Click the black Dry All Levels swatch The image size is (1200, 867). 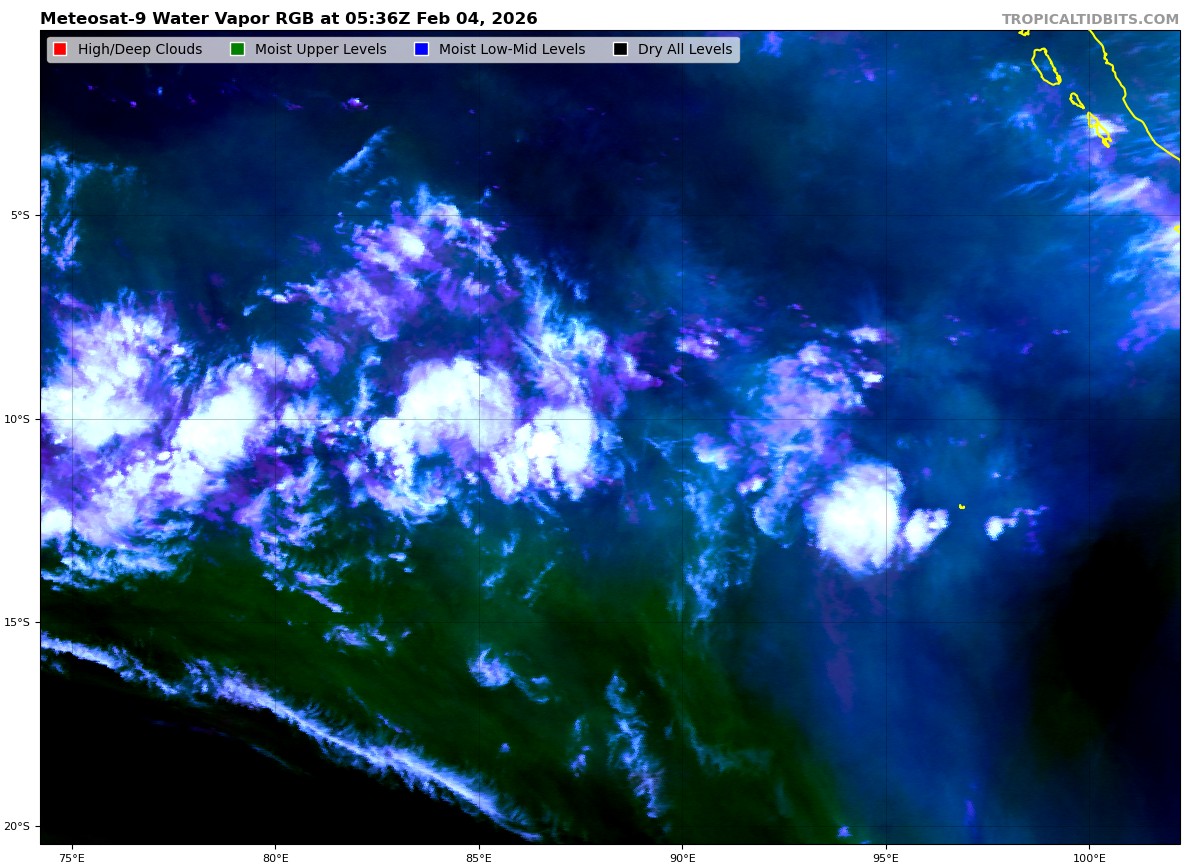click(x=620, y=50)
